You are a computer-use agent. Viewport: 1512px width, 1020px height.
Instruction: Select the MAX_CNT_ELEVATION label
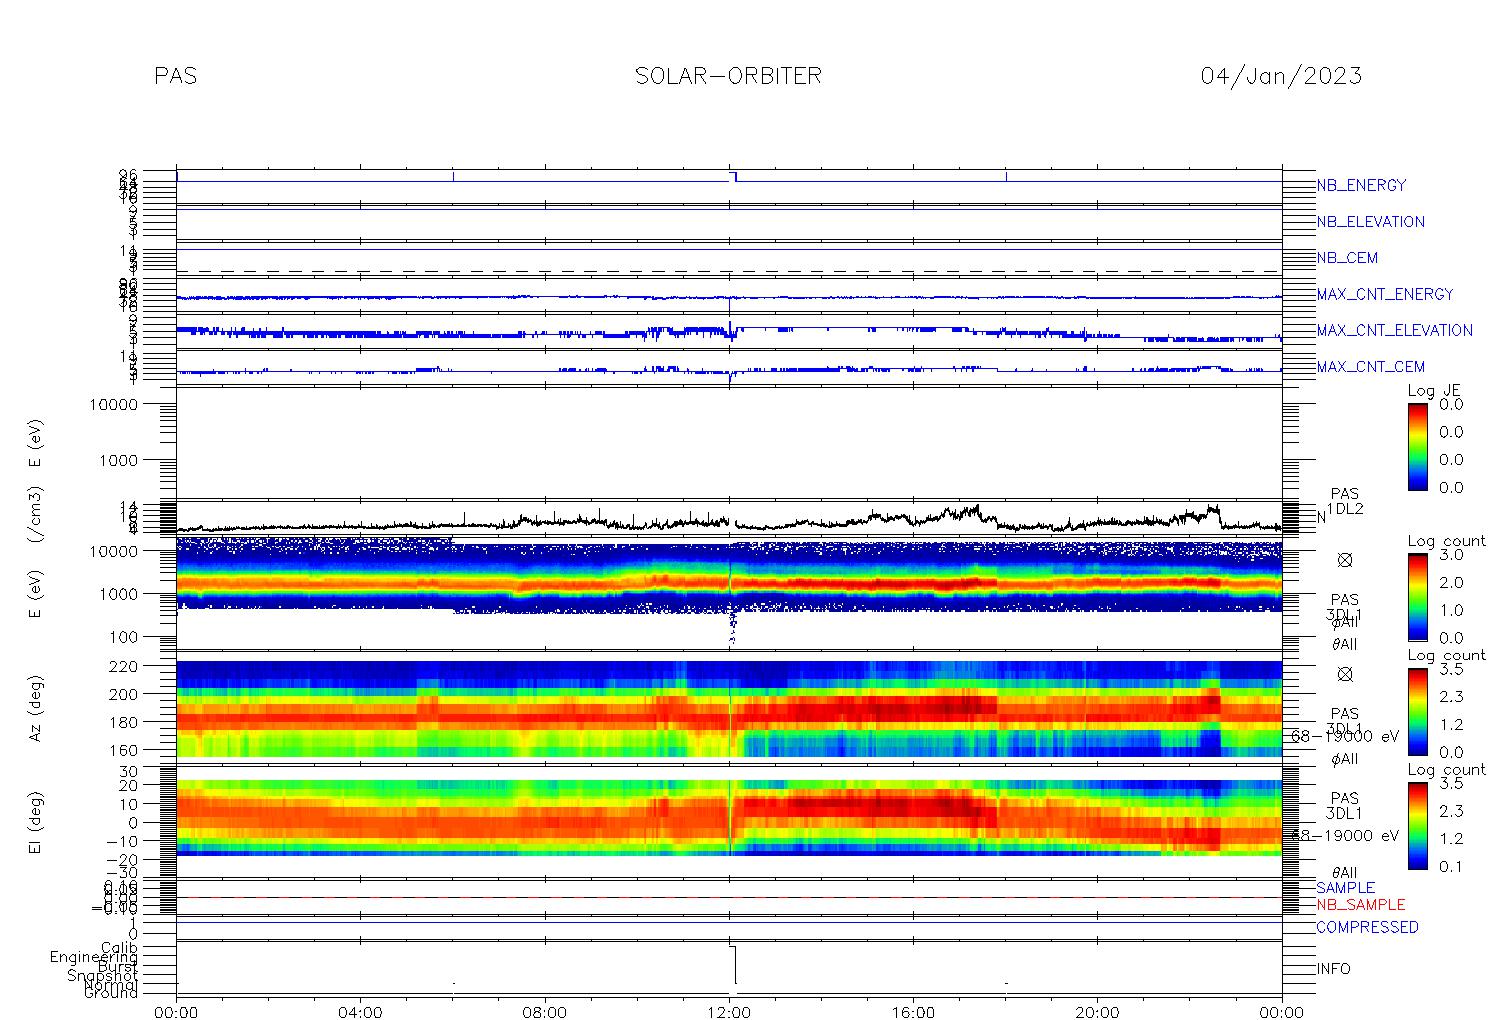pyautogui.click(x=1394, y=330)
